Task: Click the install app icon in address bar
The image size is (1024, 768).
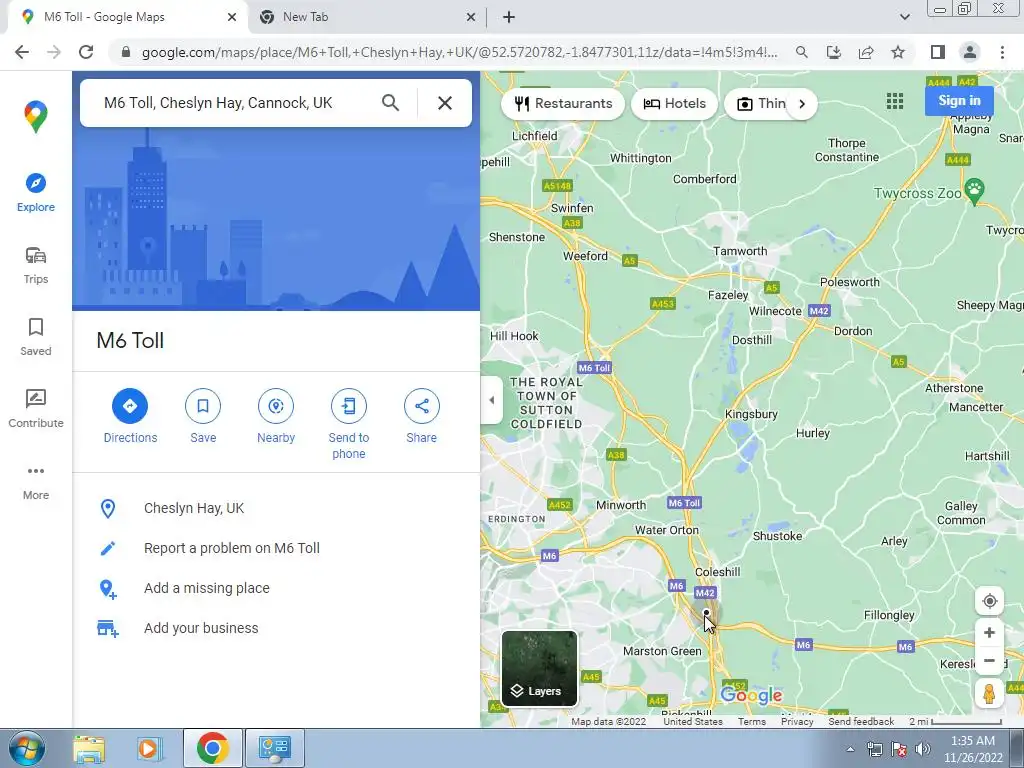Action: (x=834, y=52)
